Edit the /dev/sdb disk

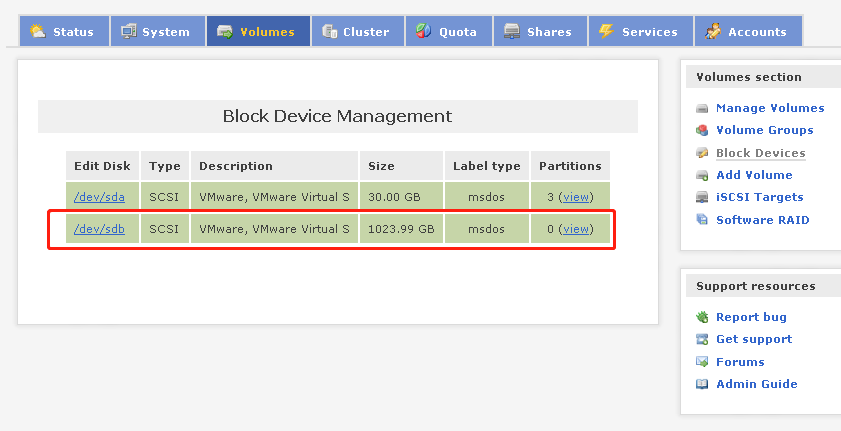coord(99,229)
